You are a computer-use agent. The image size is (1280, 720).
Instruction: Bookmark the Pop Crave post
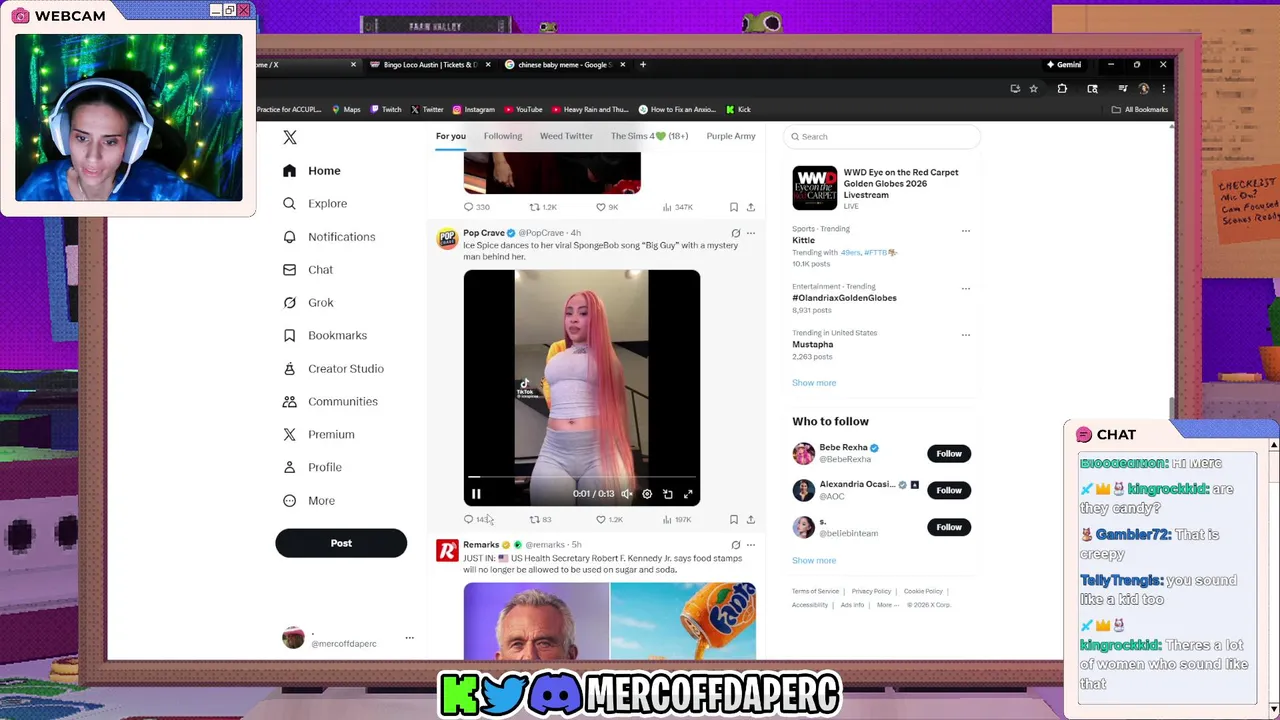(734, 519)
